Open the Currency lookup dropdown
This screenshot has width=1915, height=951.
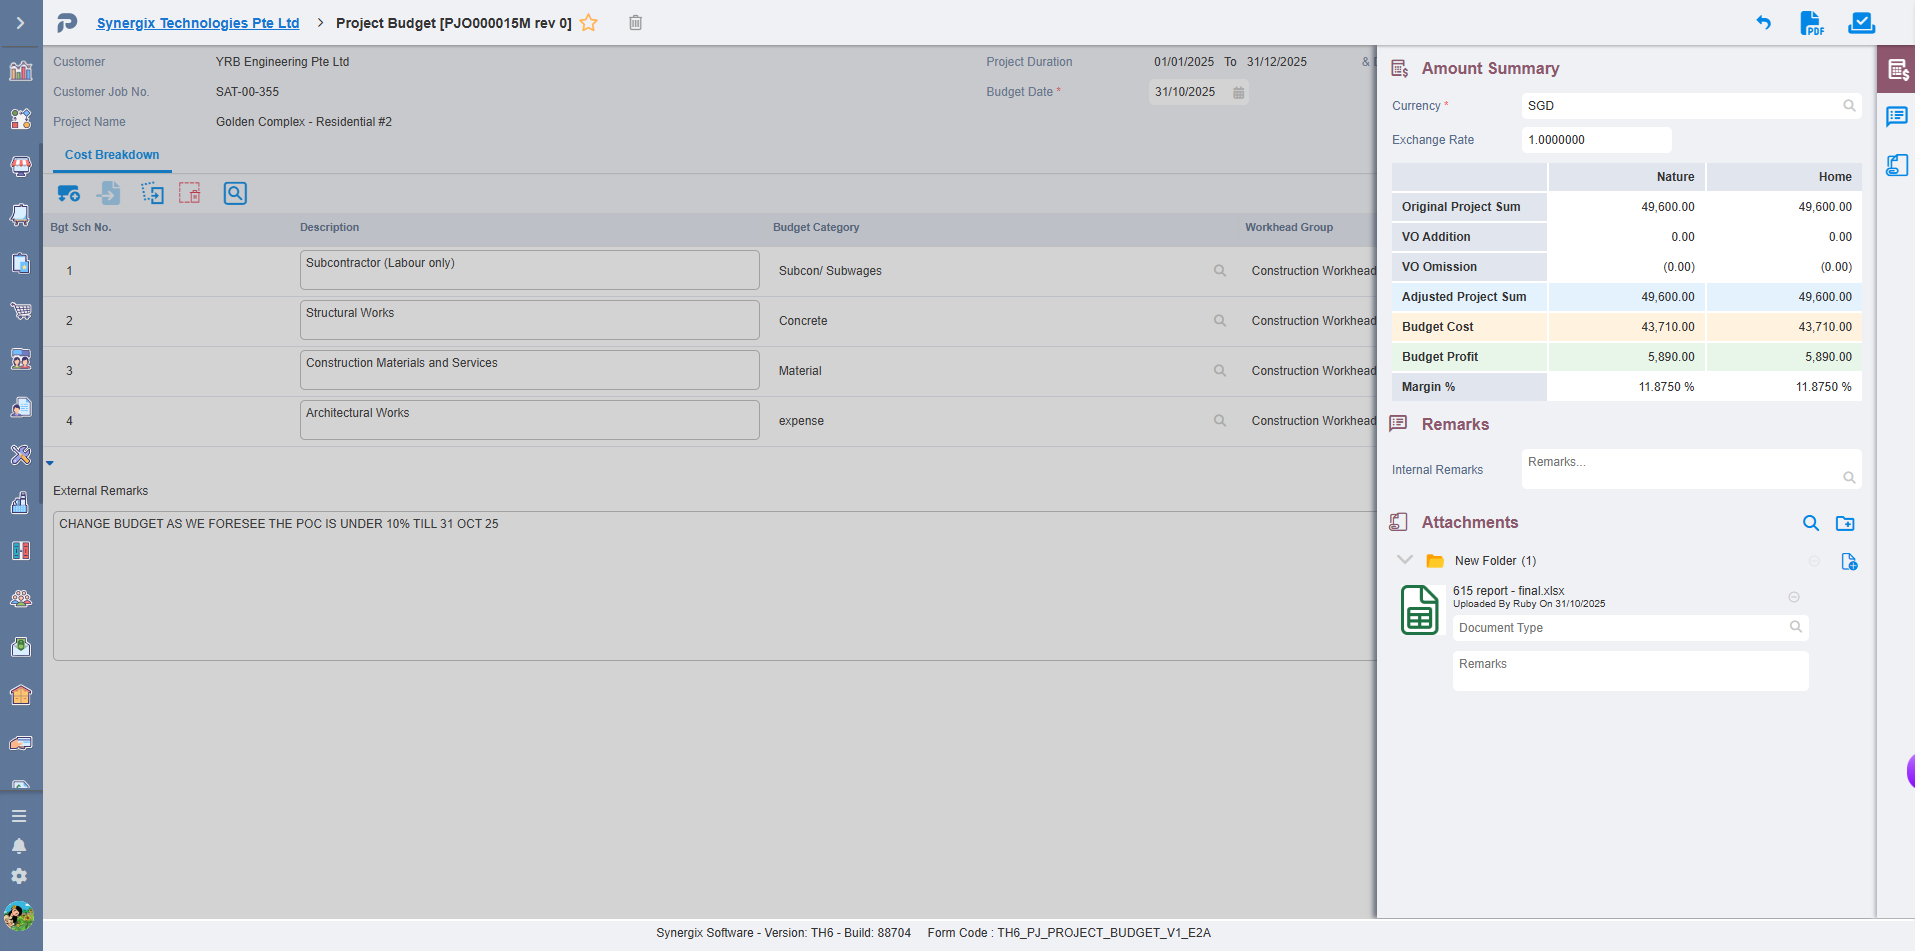coord(1849,106)
